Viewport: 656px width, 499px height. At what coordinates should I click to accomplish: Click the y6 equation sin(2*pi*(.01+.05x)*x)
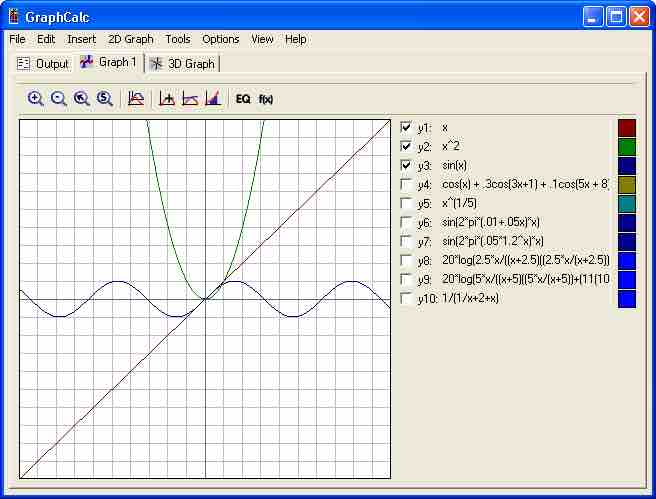tap(525, 222)
